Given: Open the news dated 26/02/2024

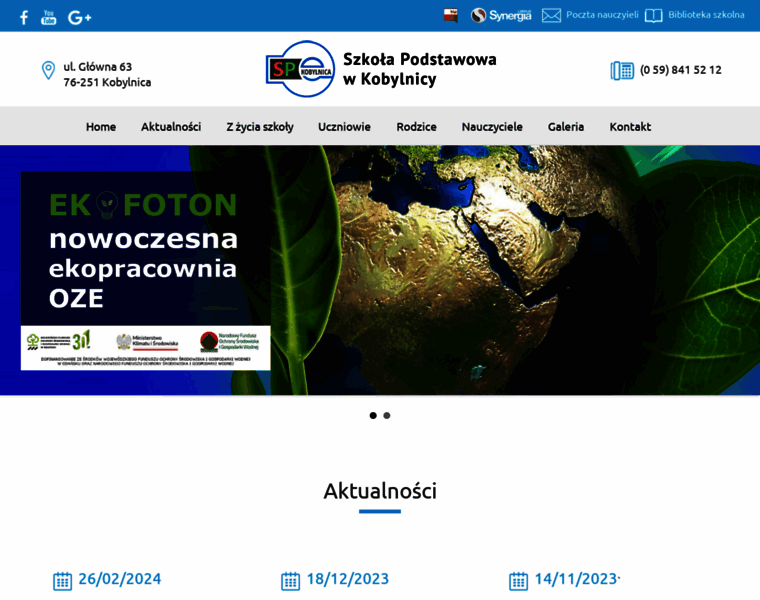Looking at the screenshot, I should [120, 579].
